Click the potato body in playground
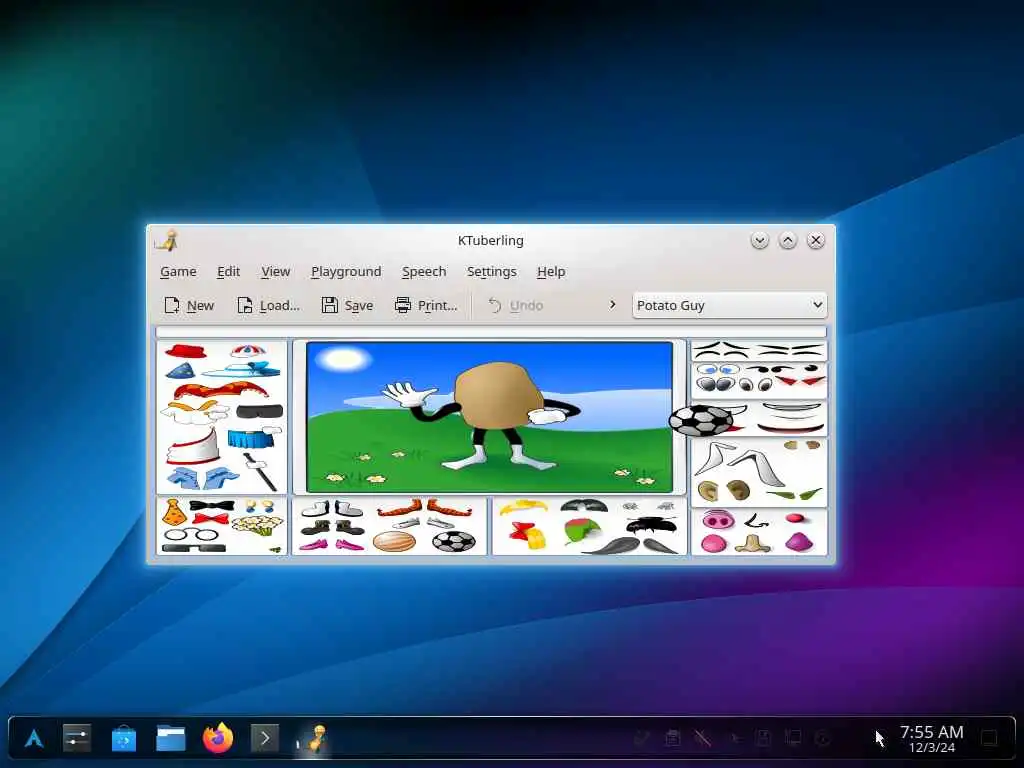The height and width of the screenshot is (768, 1024). (x=498, y=396)
